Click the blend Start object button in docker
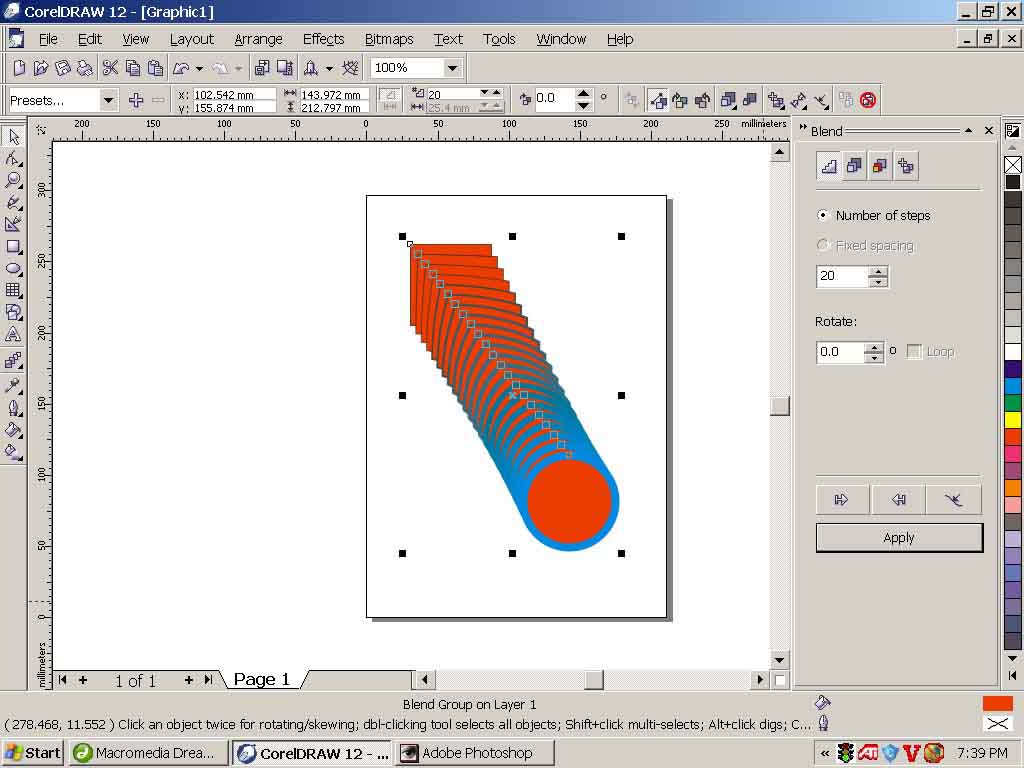This screenshot has width=1024, height=768. 842,500
